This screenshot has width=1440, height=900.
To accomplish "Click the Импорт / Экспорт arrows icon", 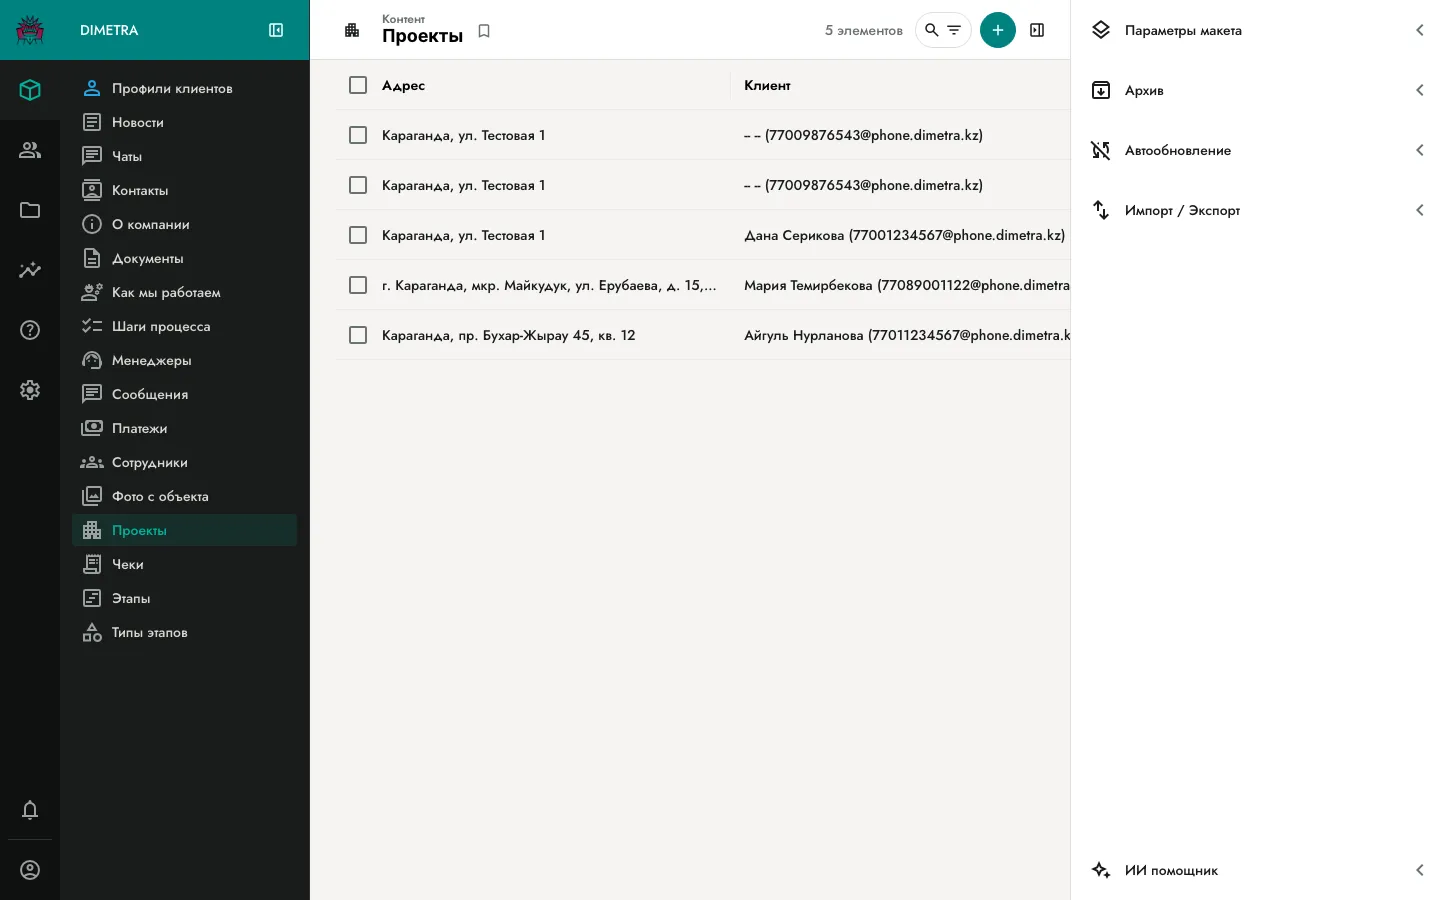I will pyautogui.click(x=1101, y=210).
